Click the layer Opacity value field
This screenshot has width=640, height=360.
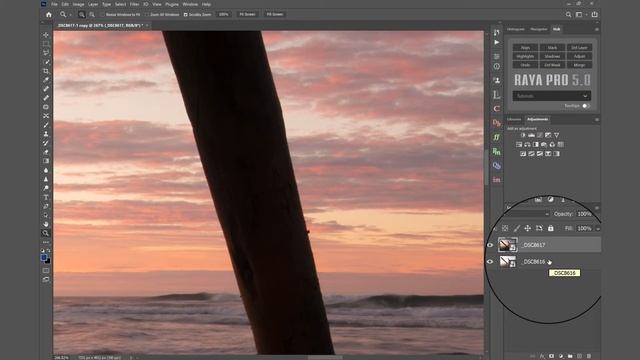(x=584, y=214)
